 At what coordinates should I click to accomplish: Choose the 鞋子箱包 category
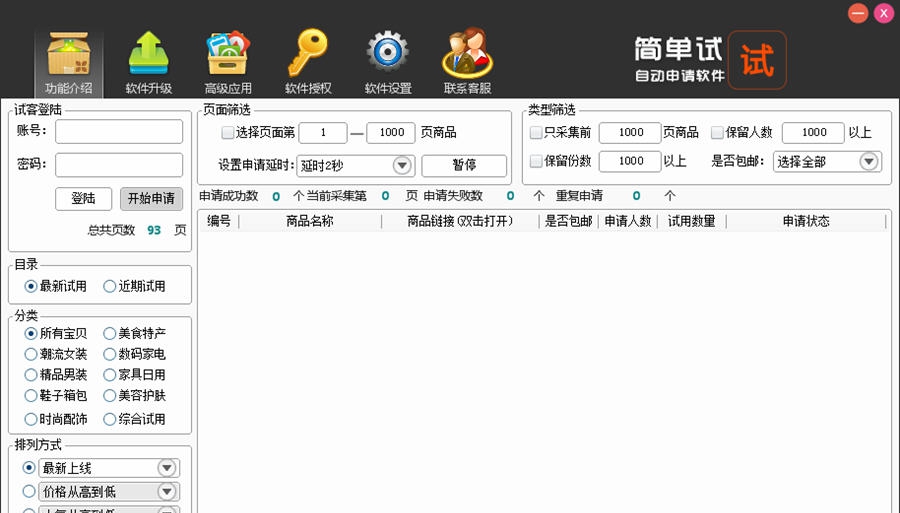[31, 395]
